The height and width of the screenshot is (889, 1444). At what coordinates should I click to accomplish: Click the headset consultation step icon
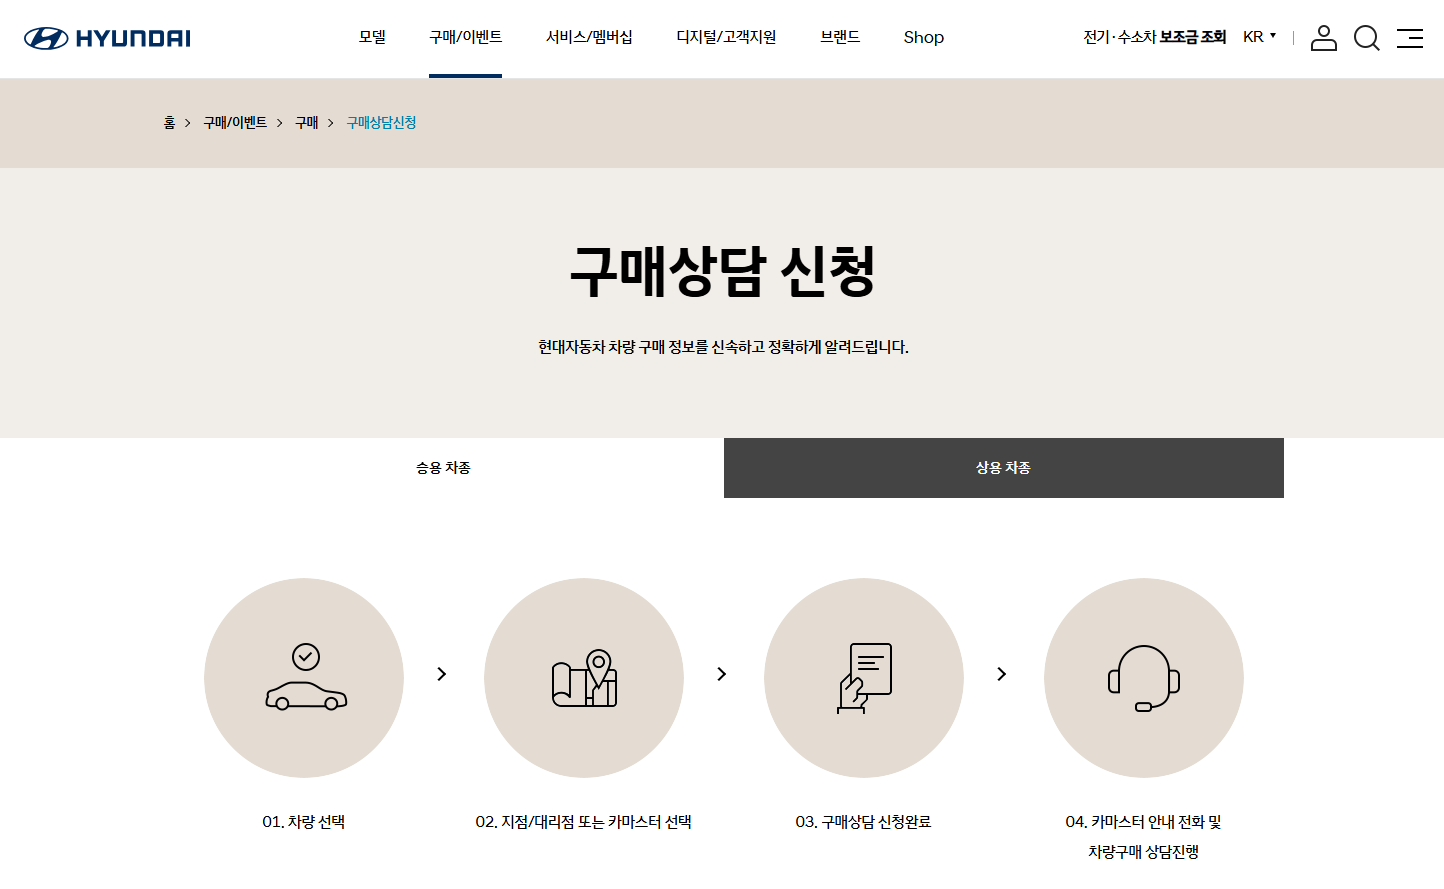pyautogui.click(x=1144, y=677)
